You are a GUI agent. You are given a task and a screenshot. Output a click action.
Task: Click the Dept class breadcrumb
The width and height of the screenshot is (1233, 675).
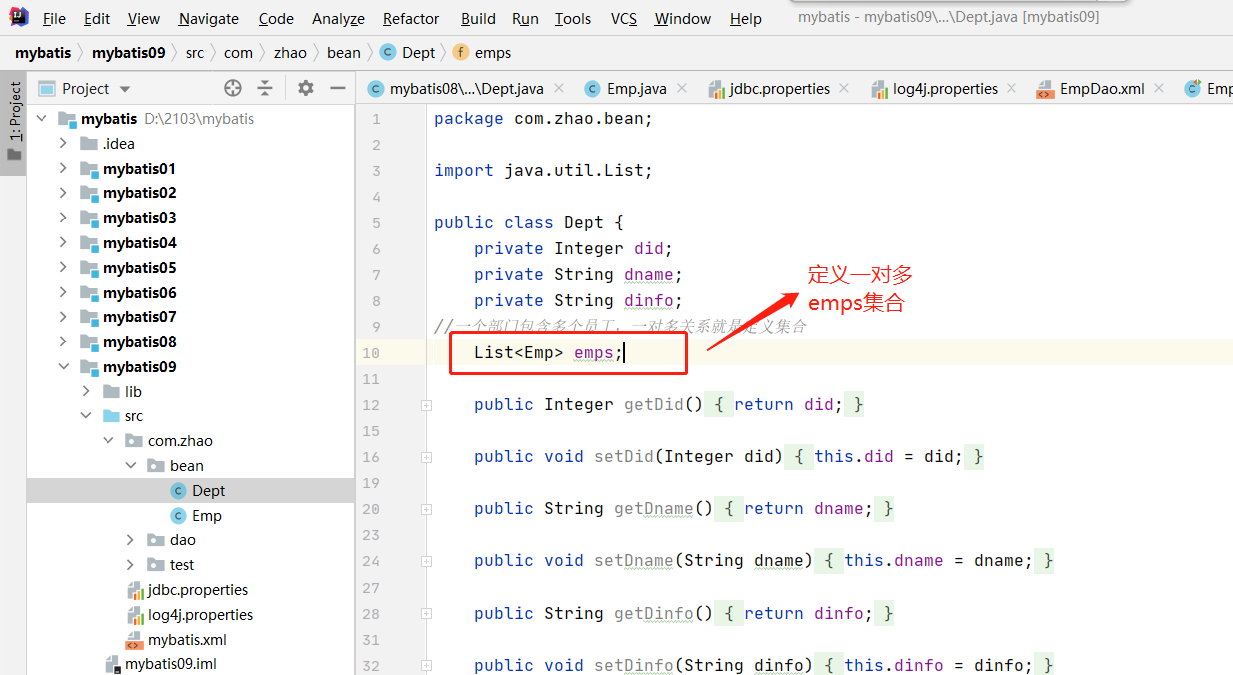[408, 52]
